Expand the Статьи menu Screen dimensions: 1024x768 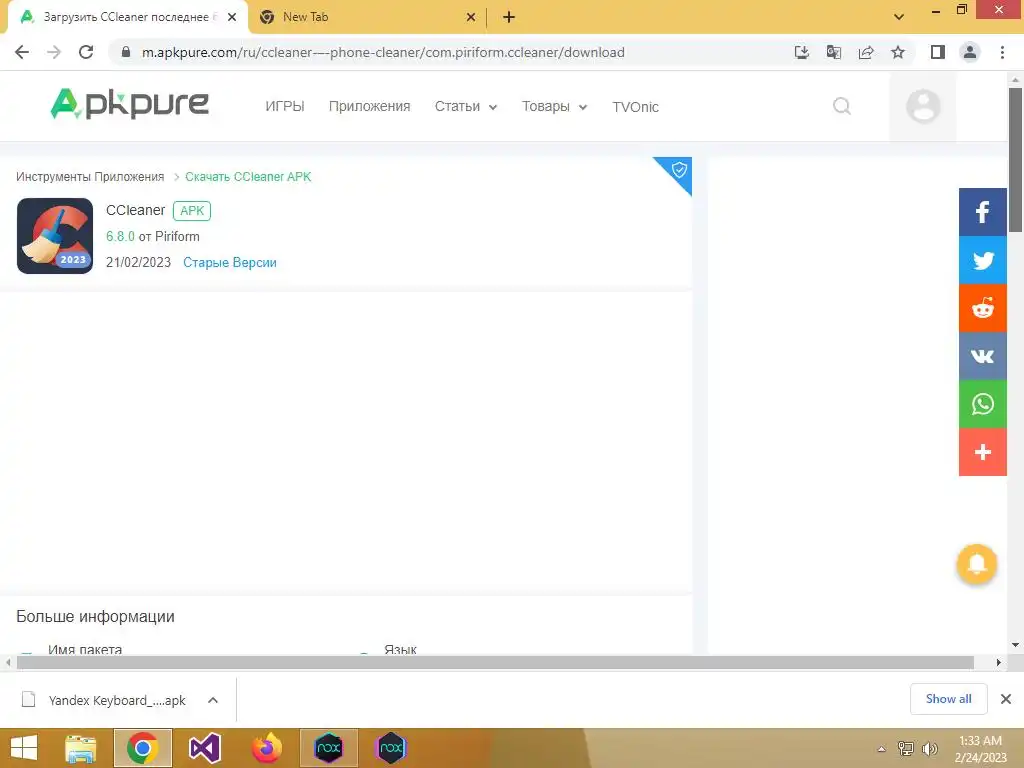pyautogui.click(x=466, y=106)
